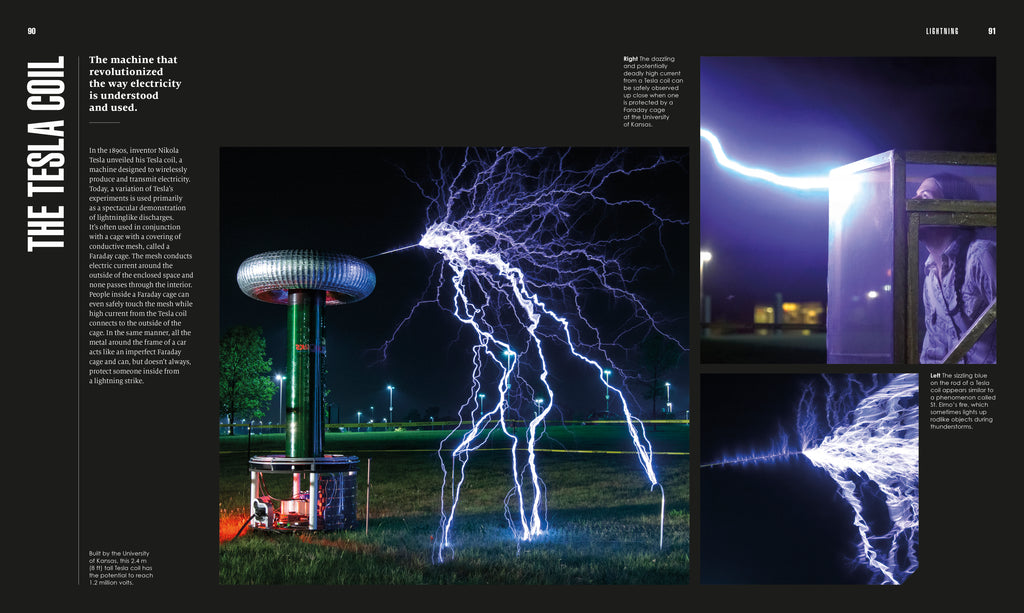The width and height of the screenshot is (1024, 613).
Task: Select the toroid top of the Tesla coil
Action: click(303, 270)
